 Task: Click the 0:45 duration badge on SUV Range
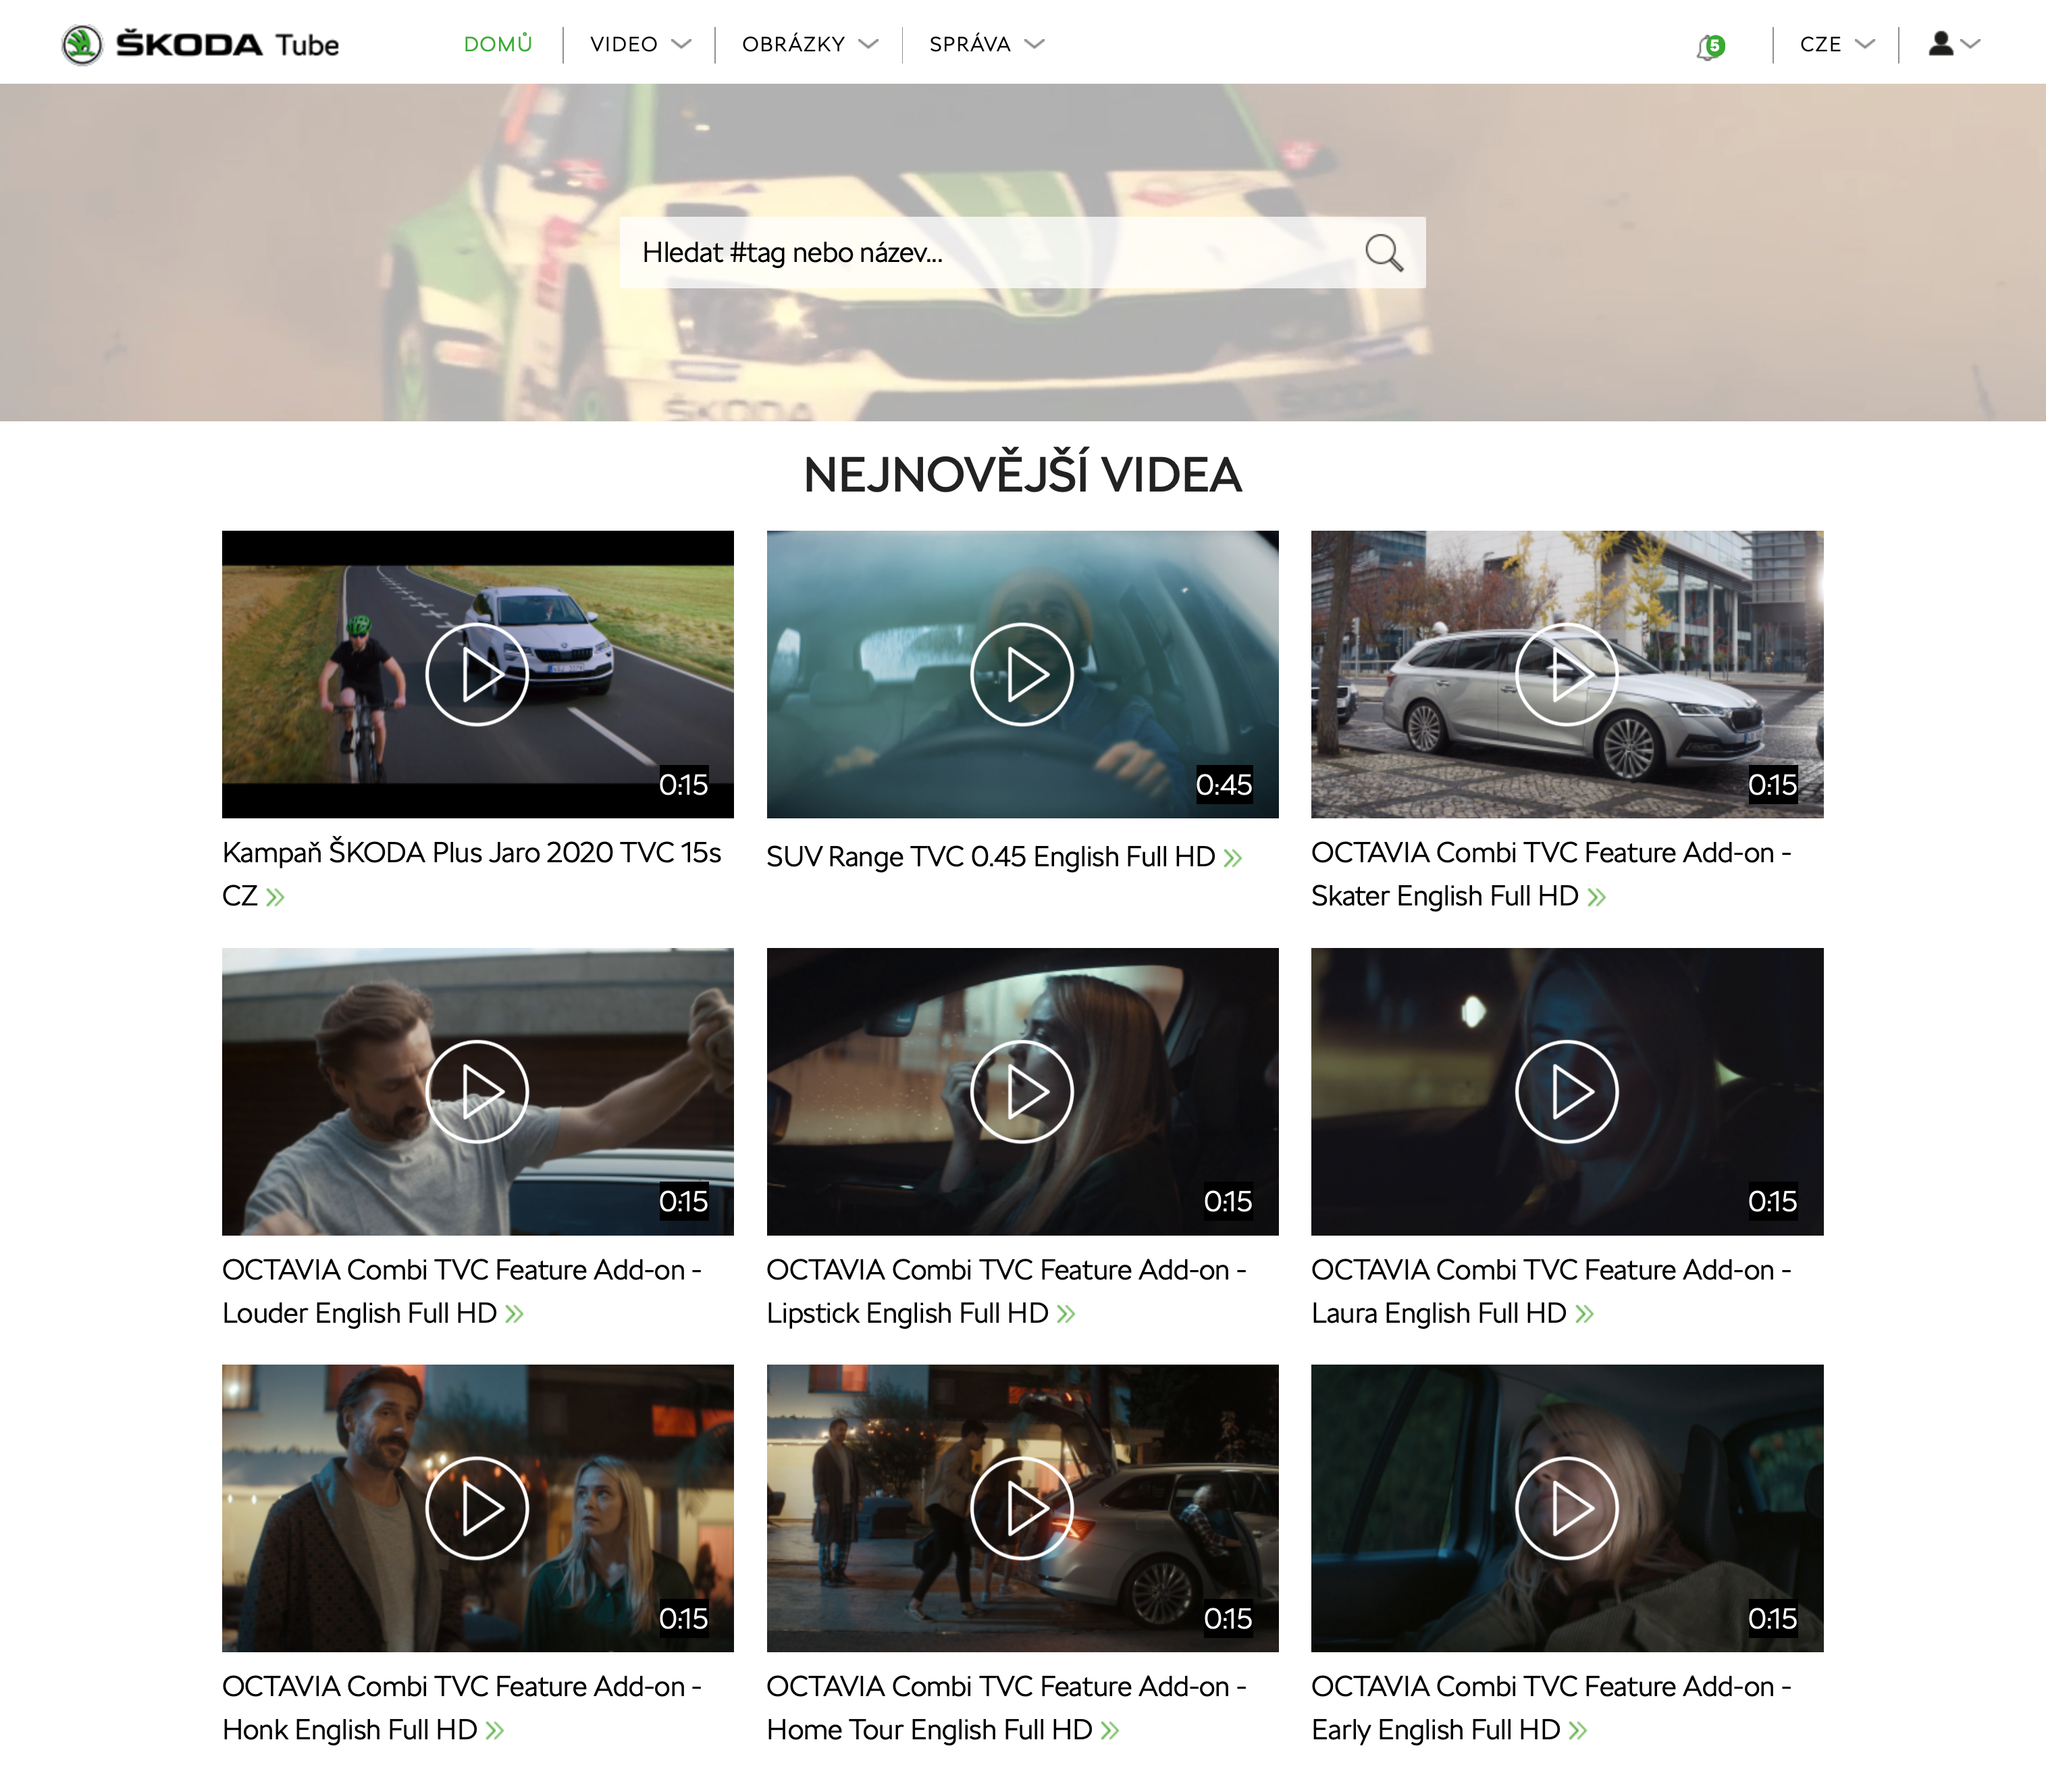point(1224,785)
